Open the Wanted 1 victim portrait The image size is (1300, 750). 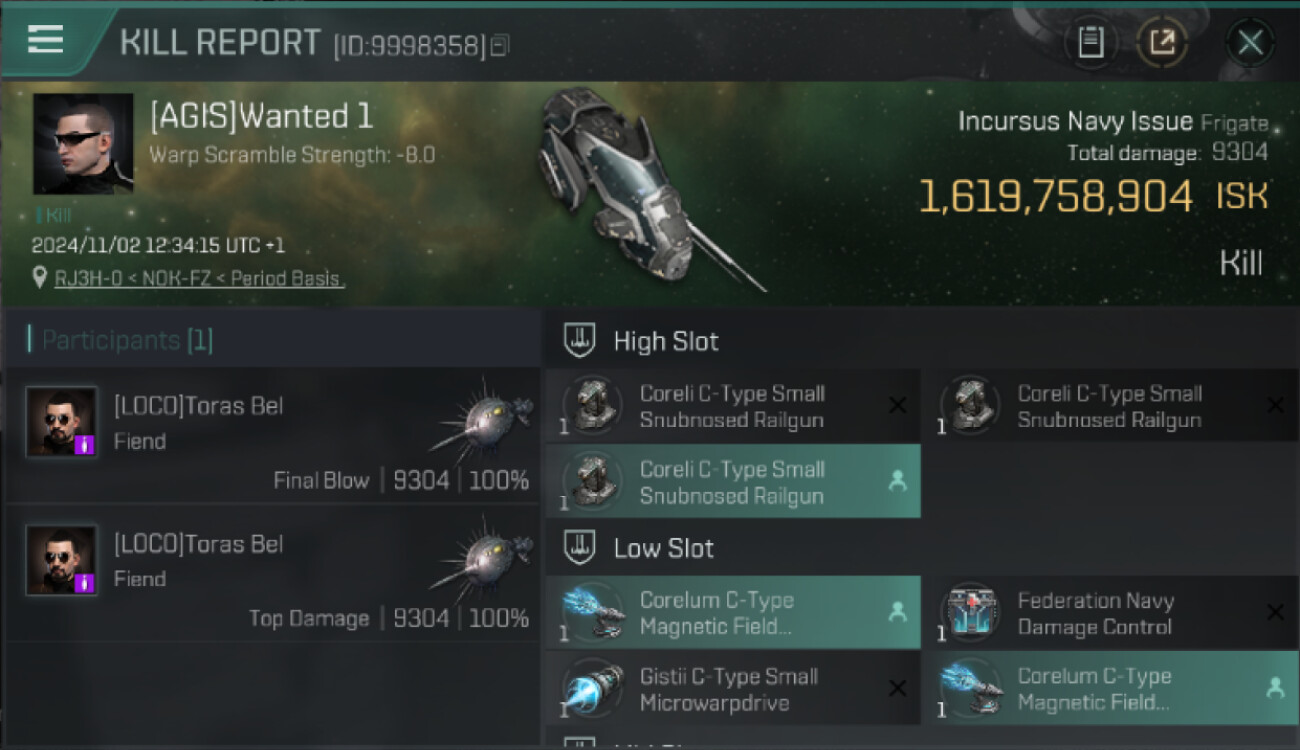(83, 144)
